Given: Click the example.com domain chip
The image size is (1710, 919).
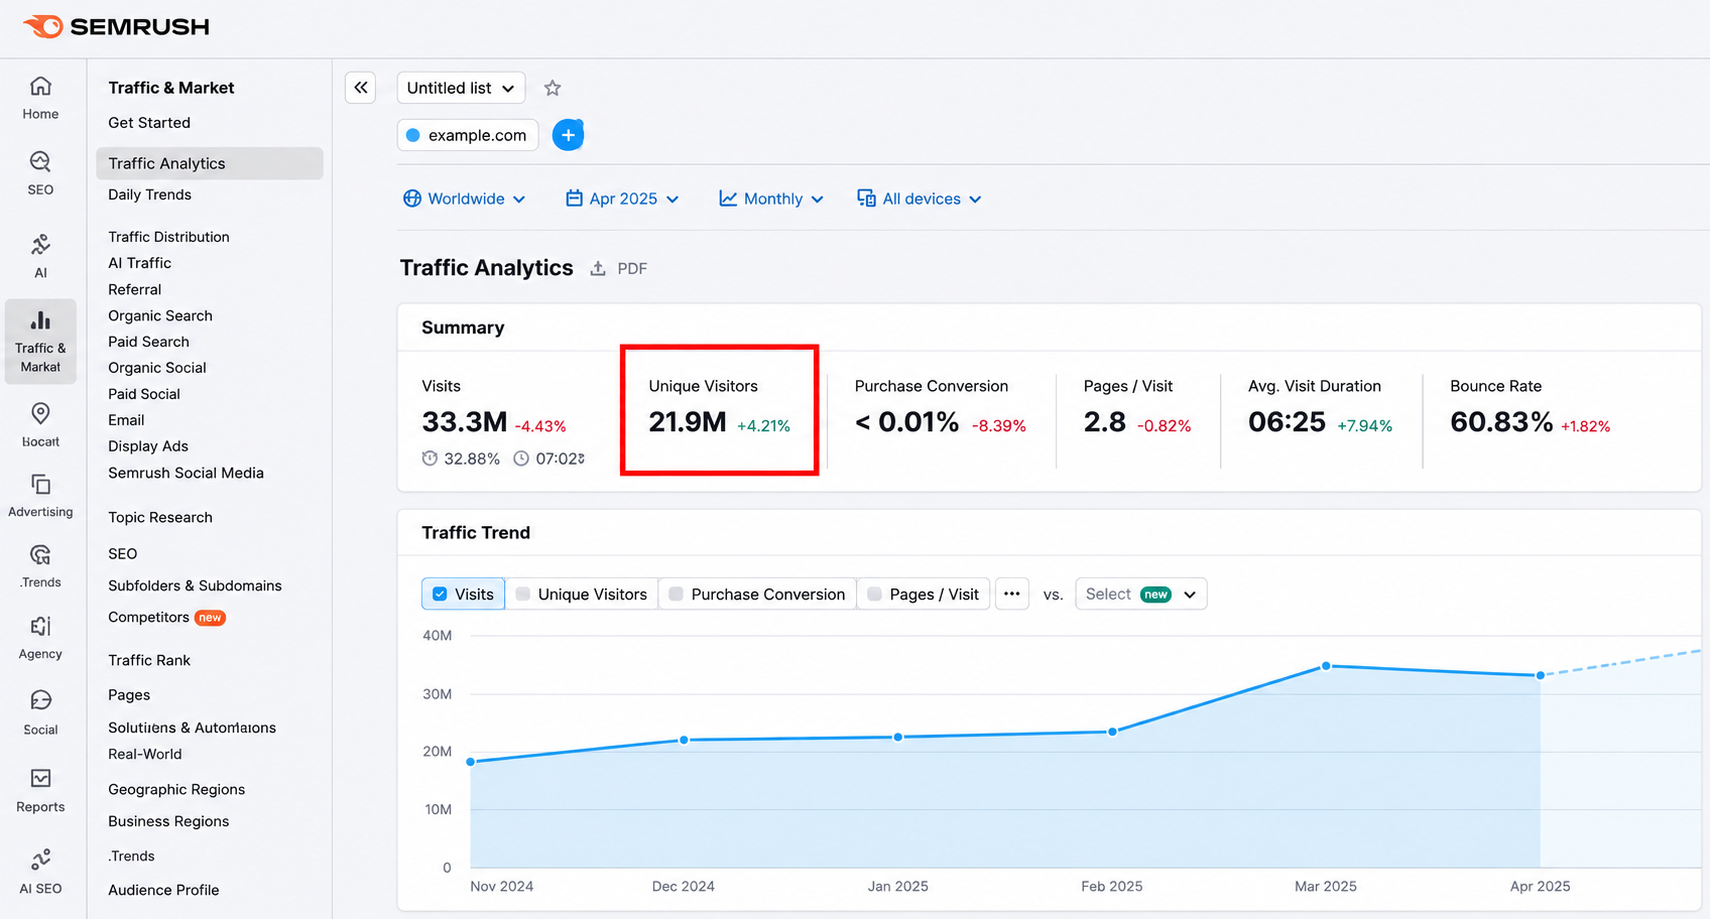Looking at the screenshot, I should [467, 135].
